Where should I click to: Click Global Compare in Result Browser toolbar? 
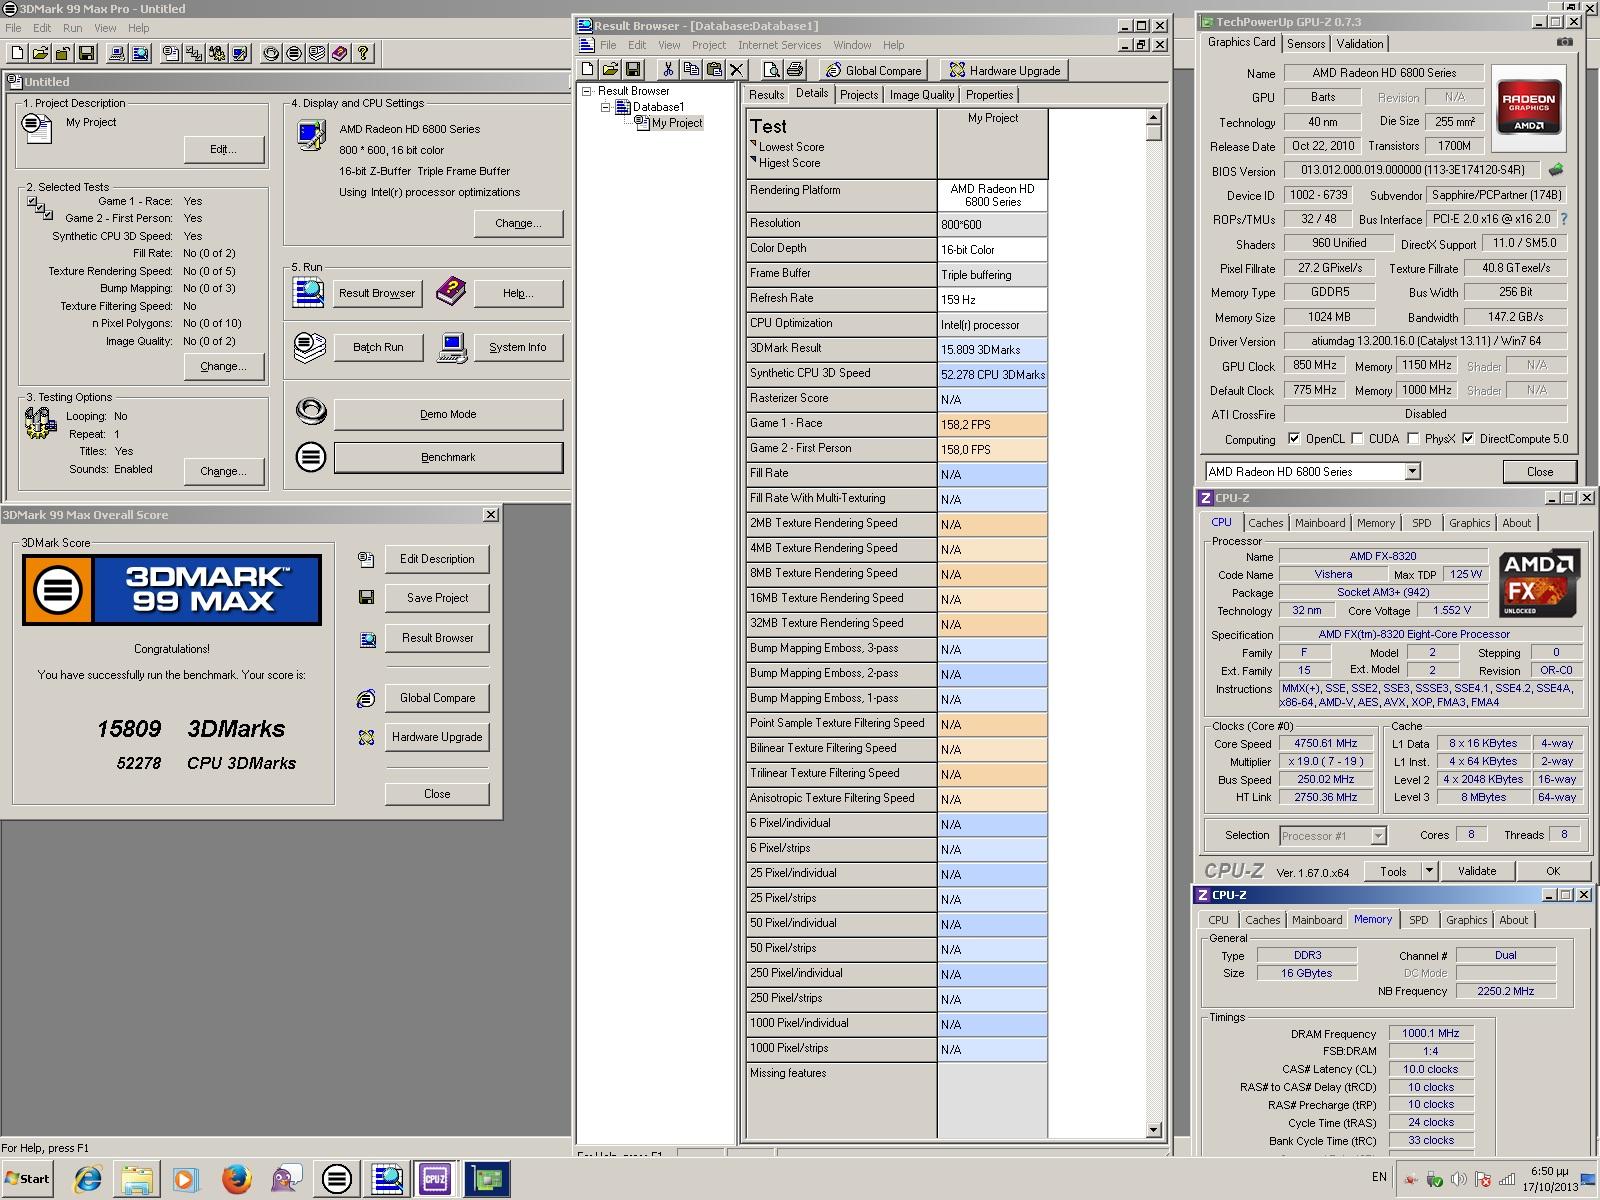[873, 70]
